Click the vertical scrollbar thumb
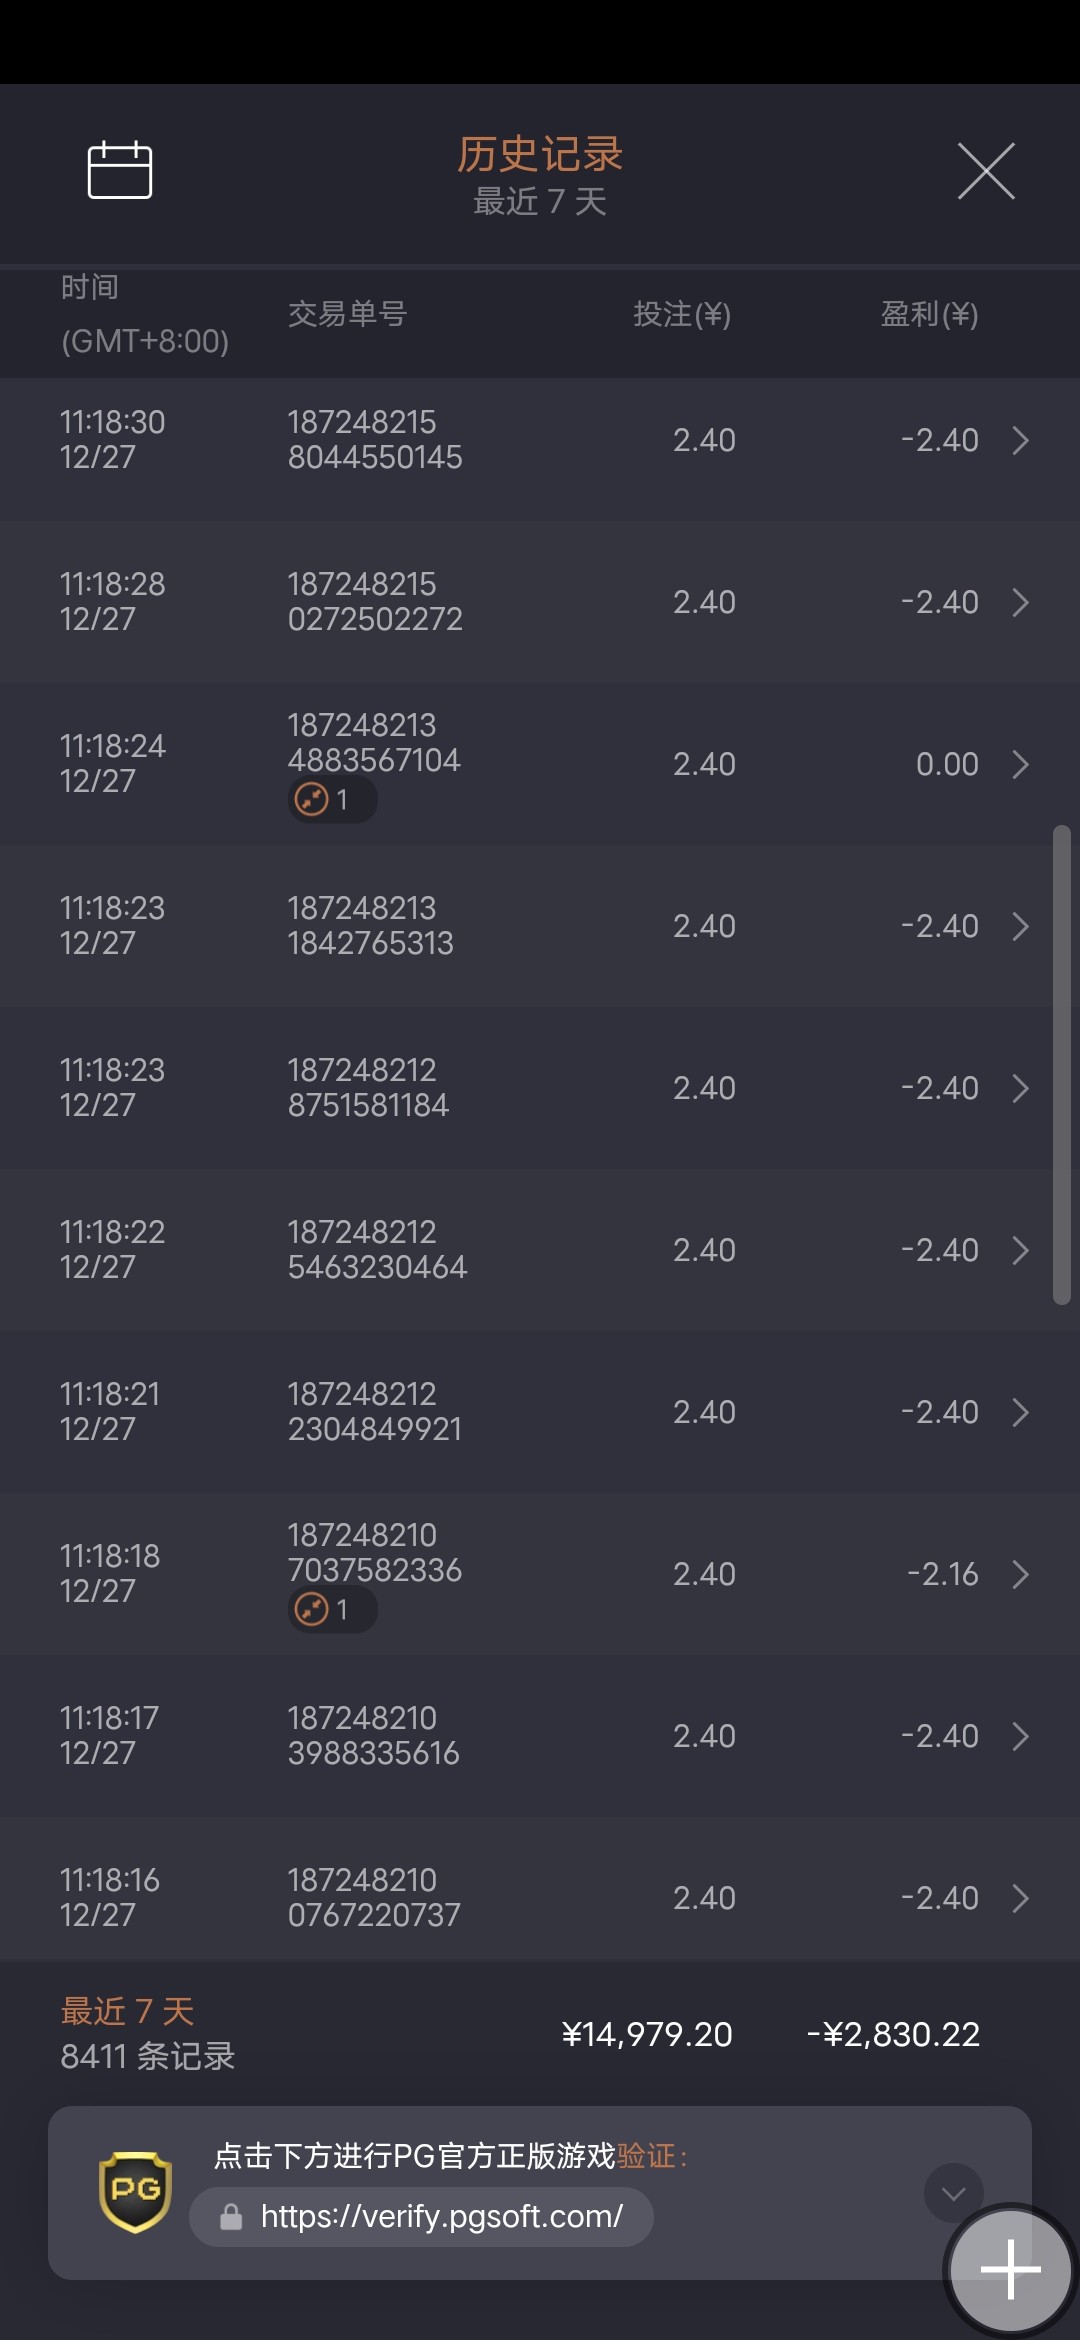Viewport: 1080px width, 2340px height. point(1061,1065)
